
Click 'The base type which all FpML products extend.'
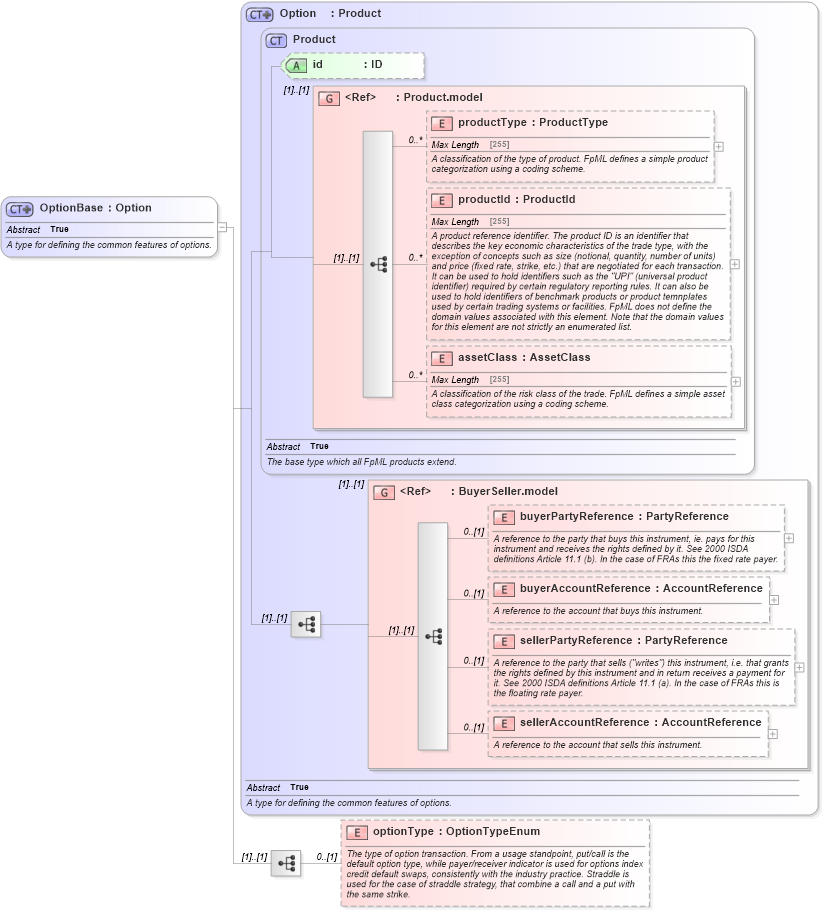pyautogui.click(x=361, y=462)
